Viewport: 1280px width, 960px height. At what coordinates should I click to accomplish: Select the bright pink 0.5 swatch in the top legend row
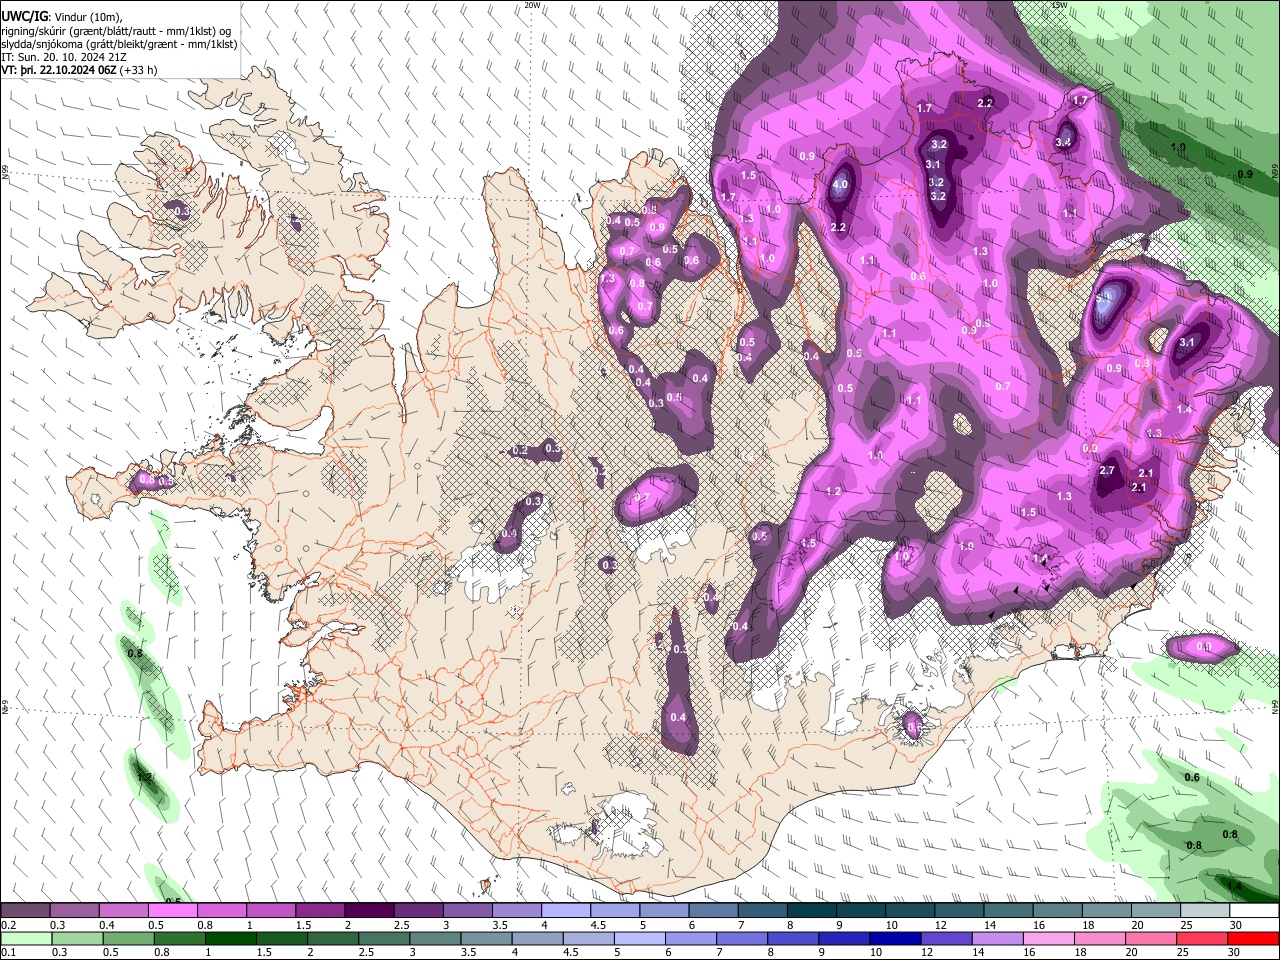point(173,911)
